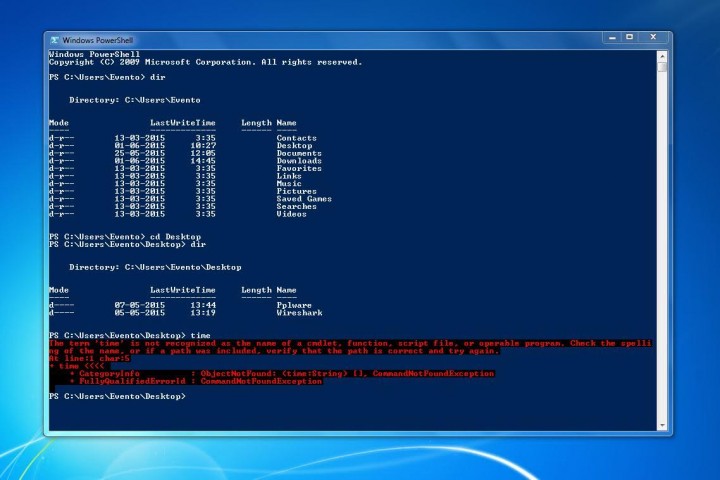Click the Wireshark folder name
This screenshot has width=720, height=480.
[299, 312]
